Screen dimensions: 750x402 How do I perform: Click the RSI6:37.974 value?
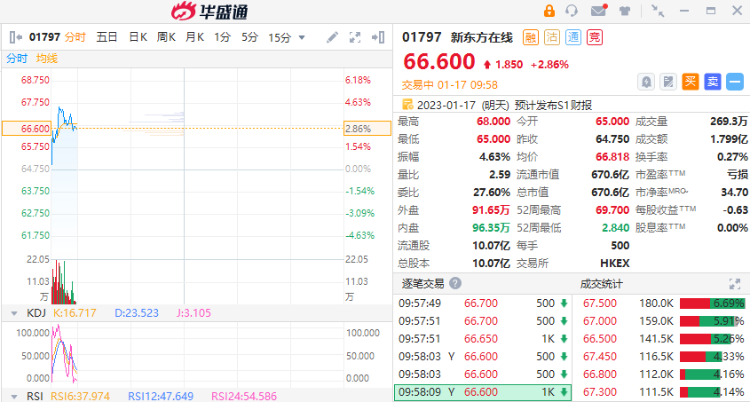(x=80, y=396)
